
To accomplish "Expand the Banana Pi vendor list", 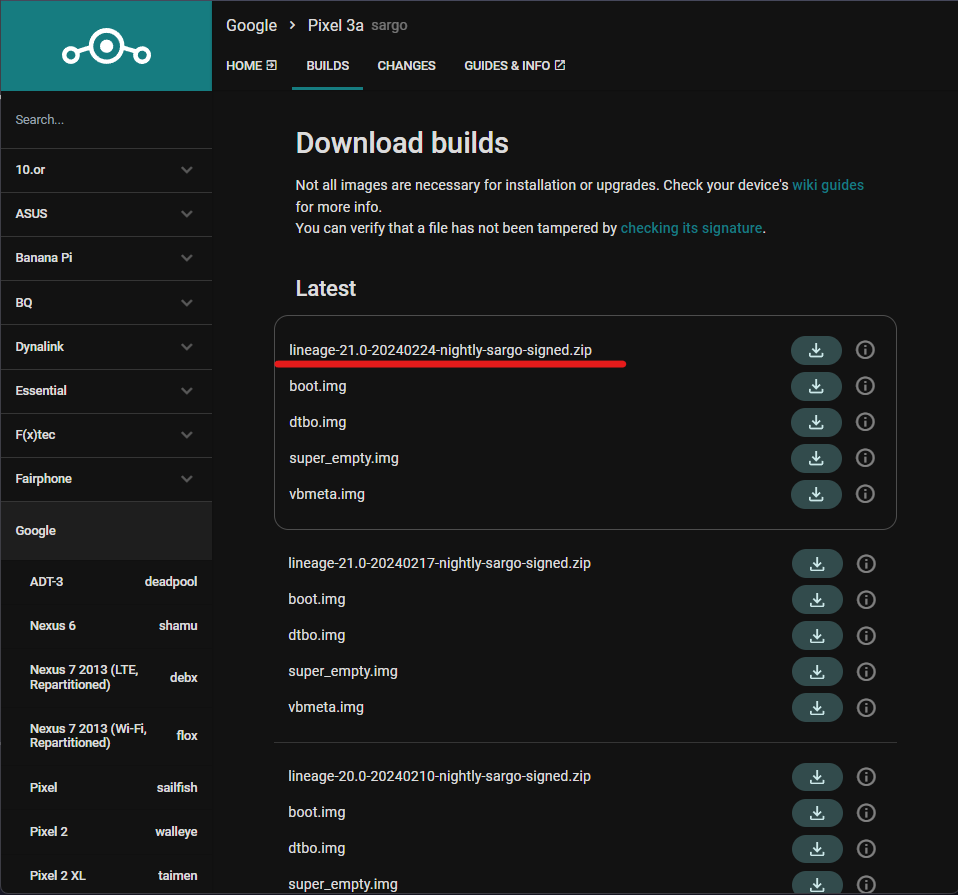I will (x=106, y=258).
